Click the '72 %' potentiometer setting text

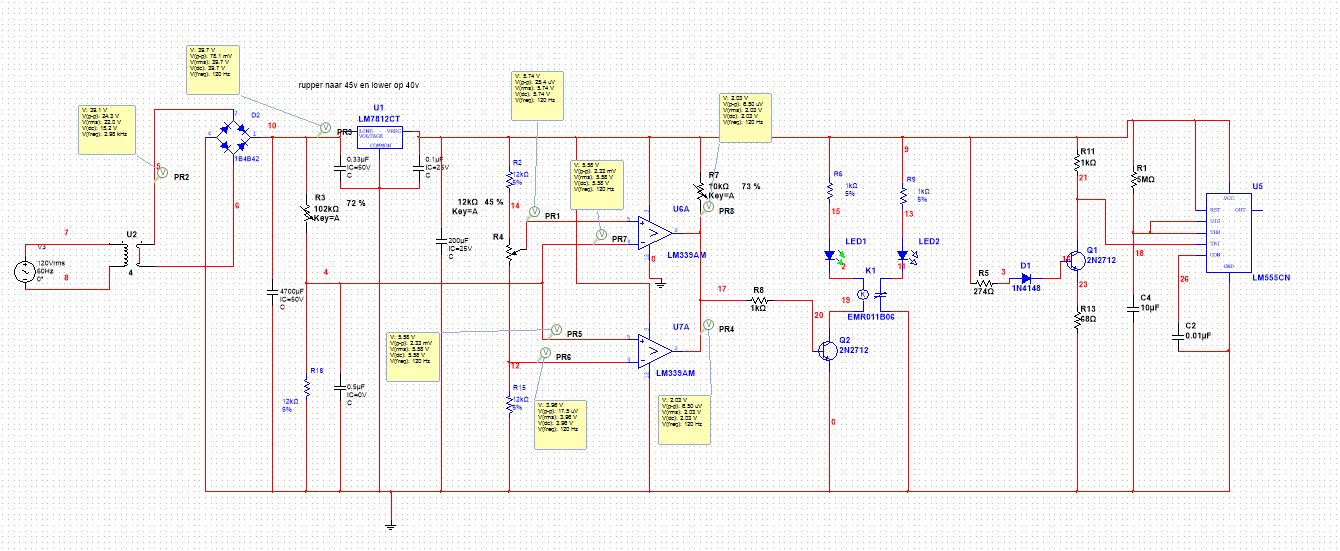point(355,203)
